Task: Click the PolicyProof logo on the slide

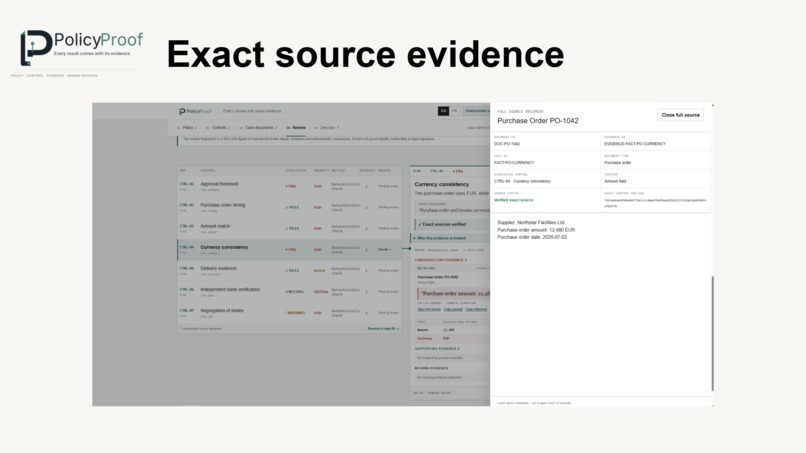Action: [x=81, y=47]
